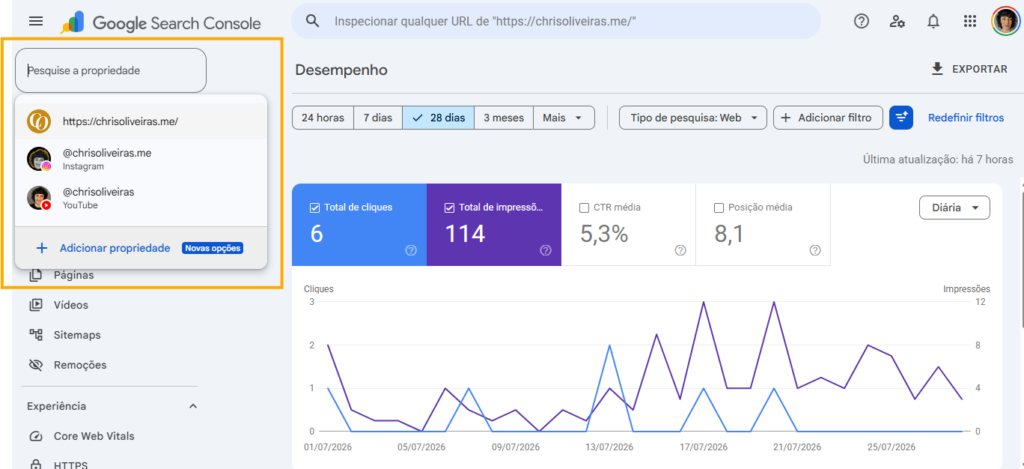Open Vídeos in the sidebar

(x=71, y=305)
